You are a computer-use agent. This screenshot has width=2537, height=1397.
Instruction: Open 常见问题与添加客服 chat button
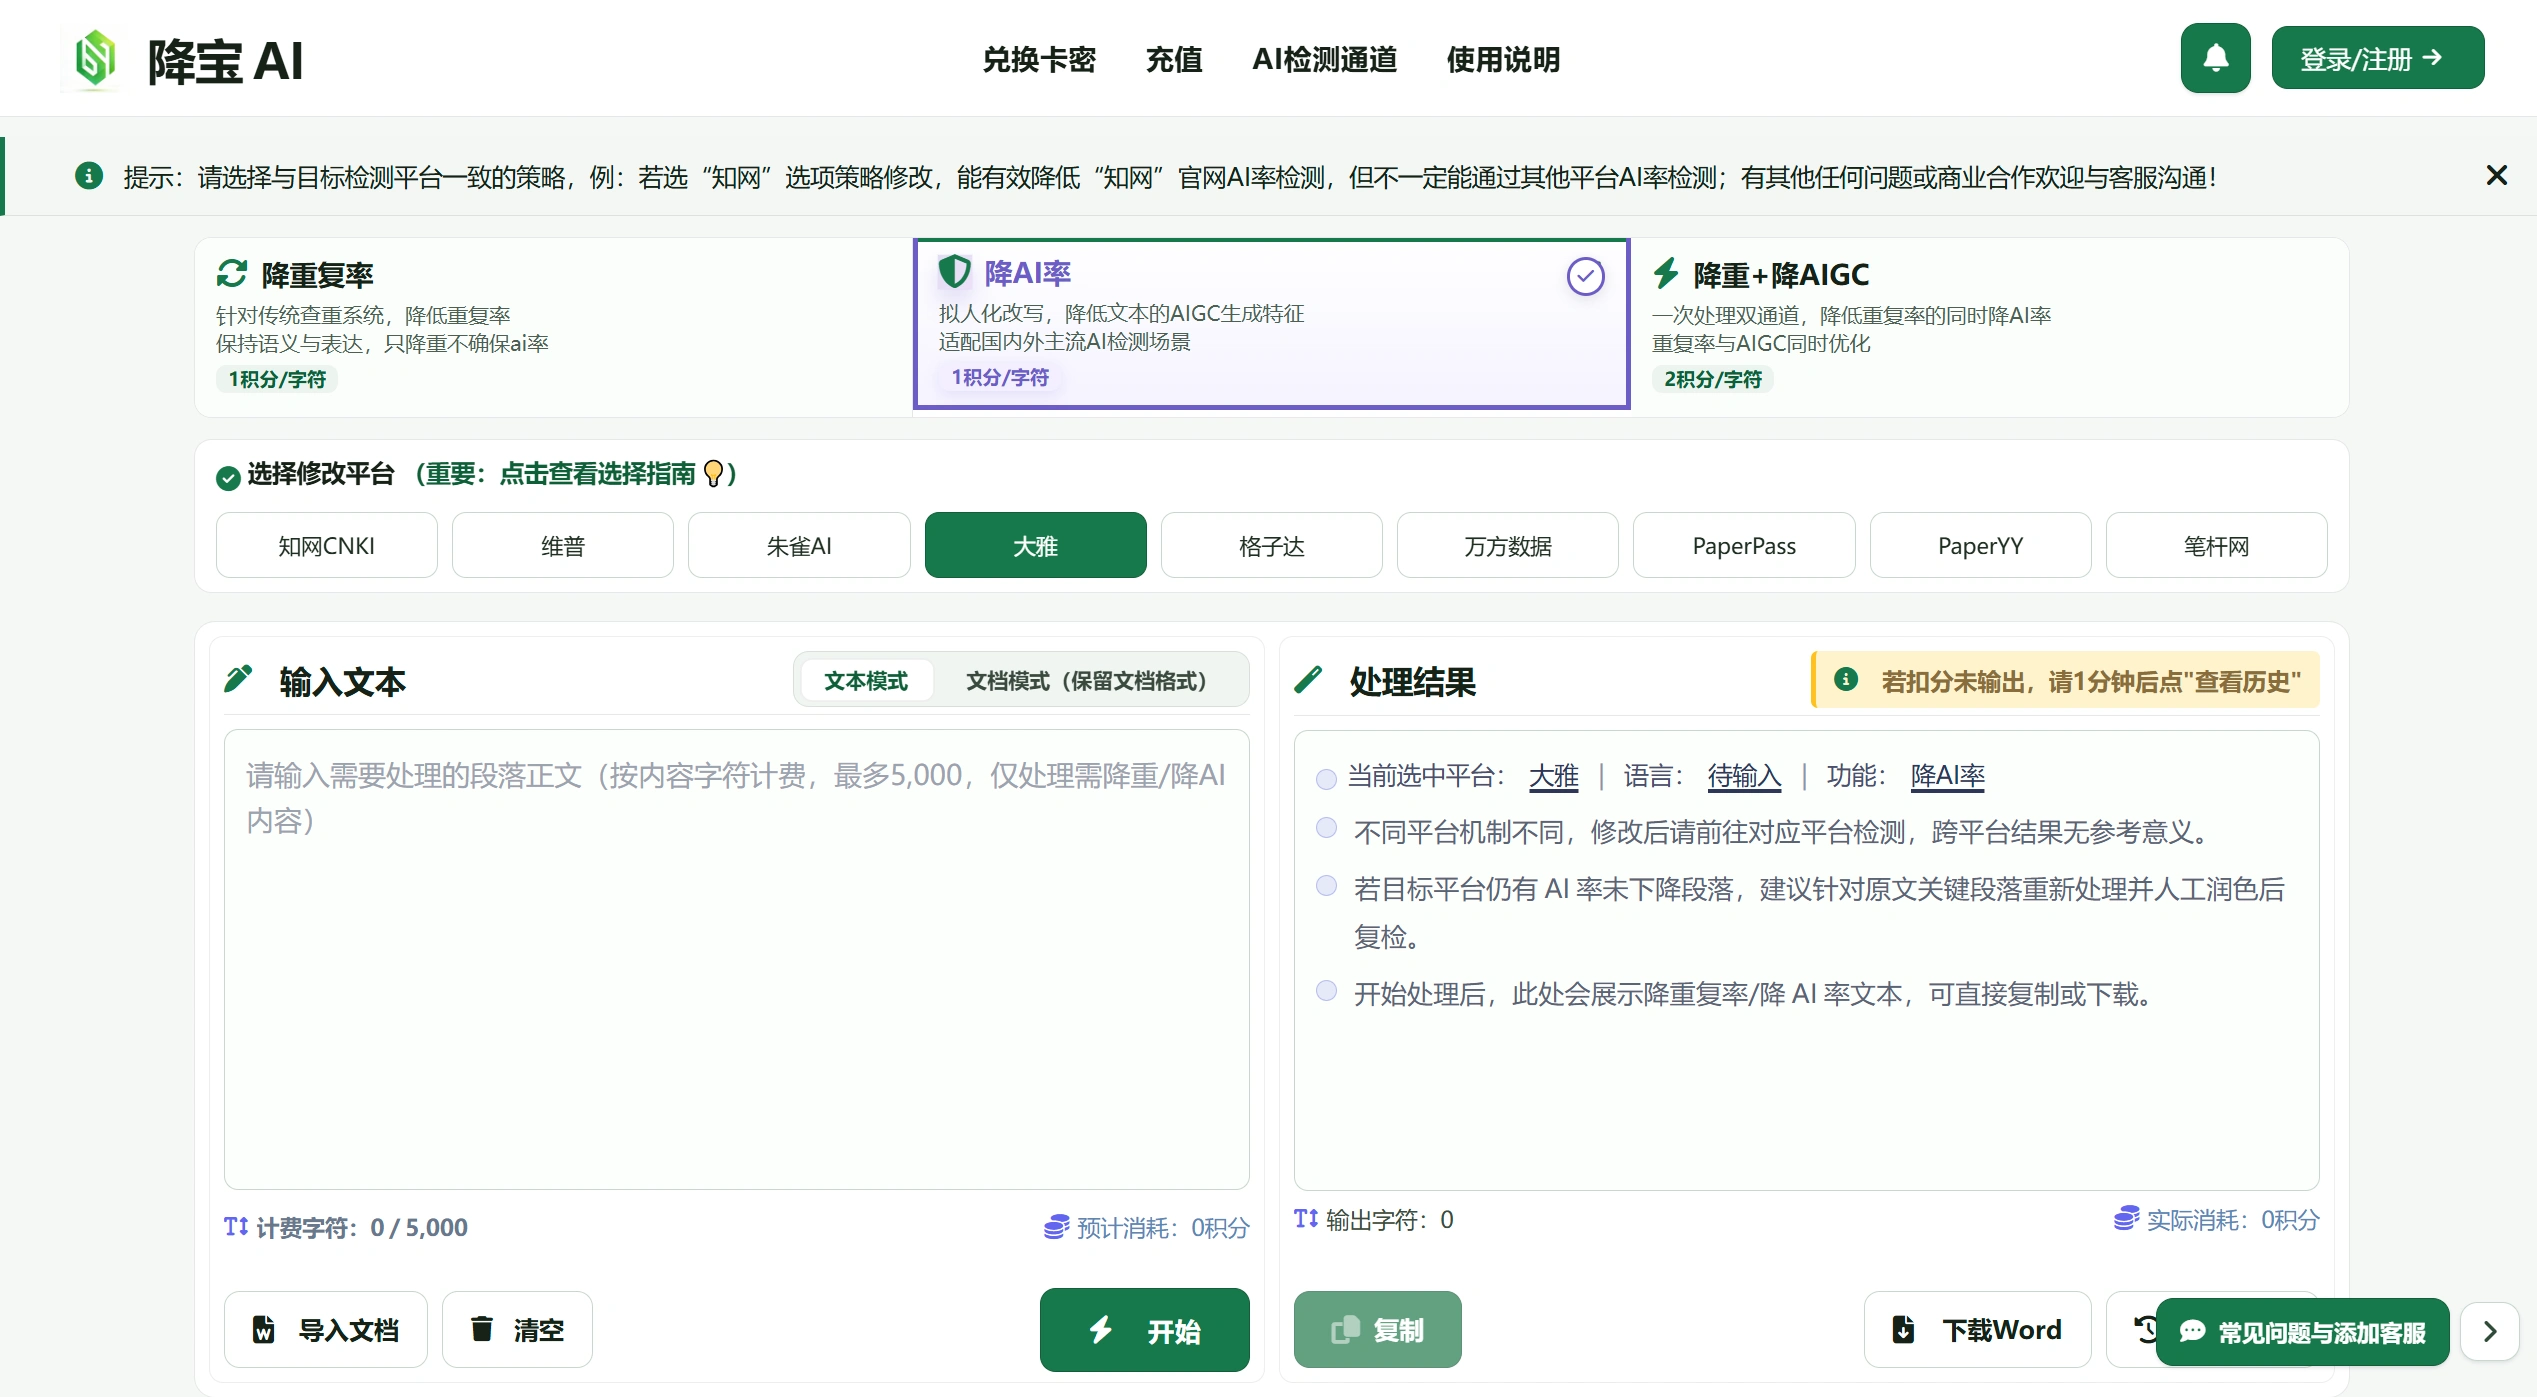(2302, 1332)
